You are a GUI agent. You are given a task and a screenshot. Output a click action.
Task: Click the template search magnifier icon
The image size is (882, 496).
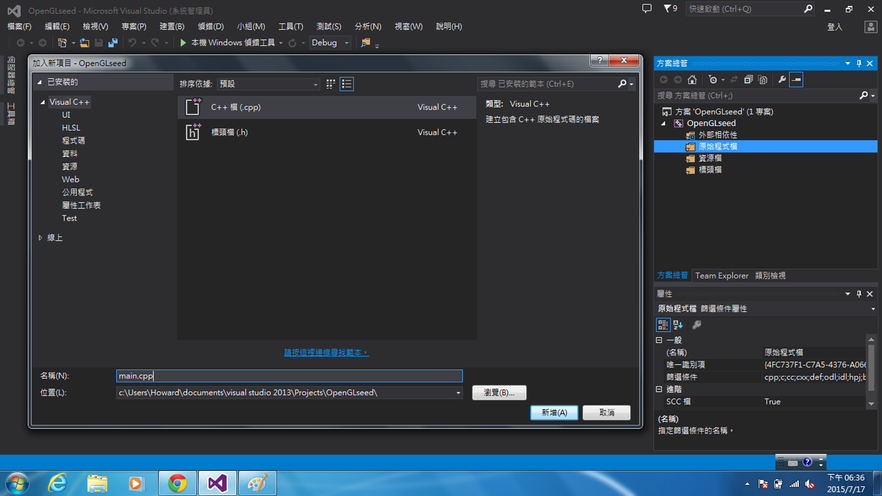[x=622, y=84]
